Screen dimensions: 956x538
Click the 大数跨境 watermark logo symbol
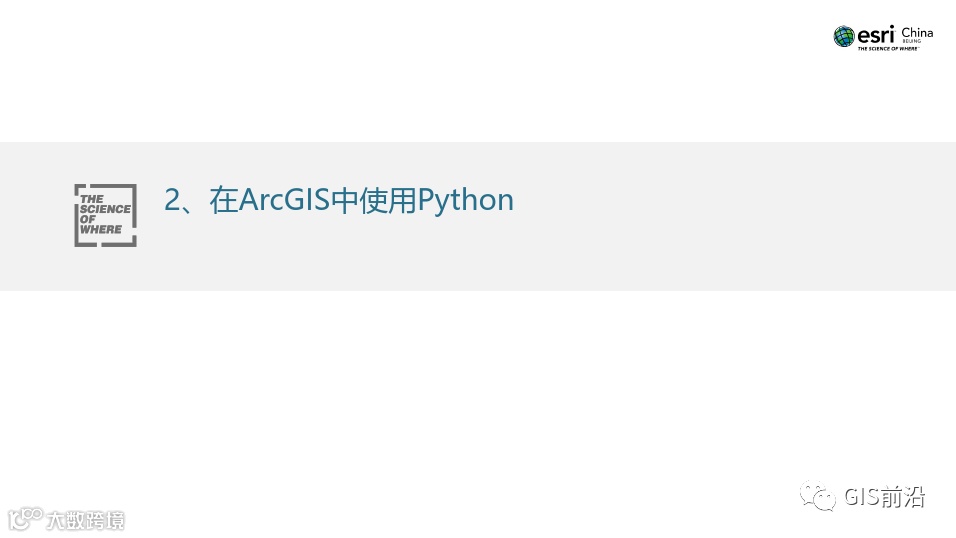[x=25, y=519]
